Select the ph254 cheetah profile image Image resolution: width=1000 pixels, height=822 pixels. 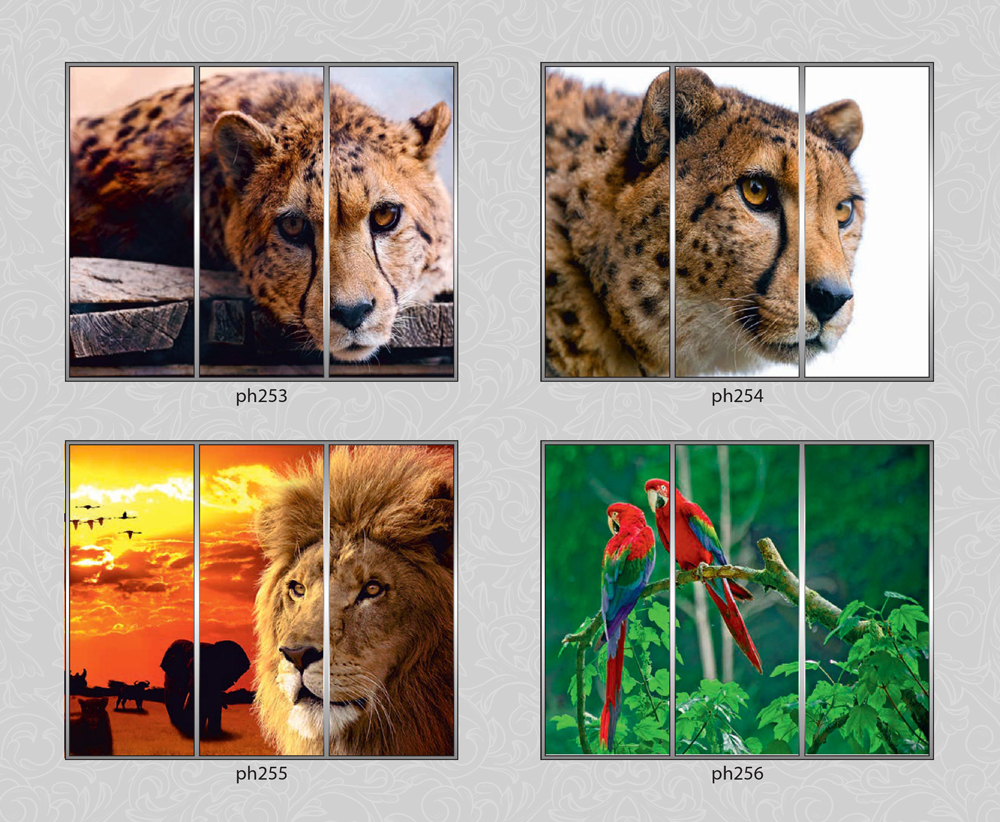[x=737, y=222]
